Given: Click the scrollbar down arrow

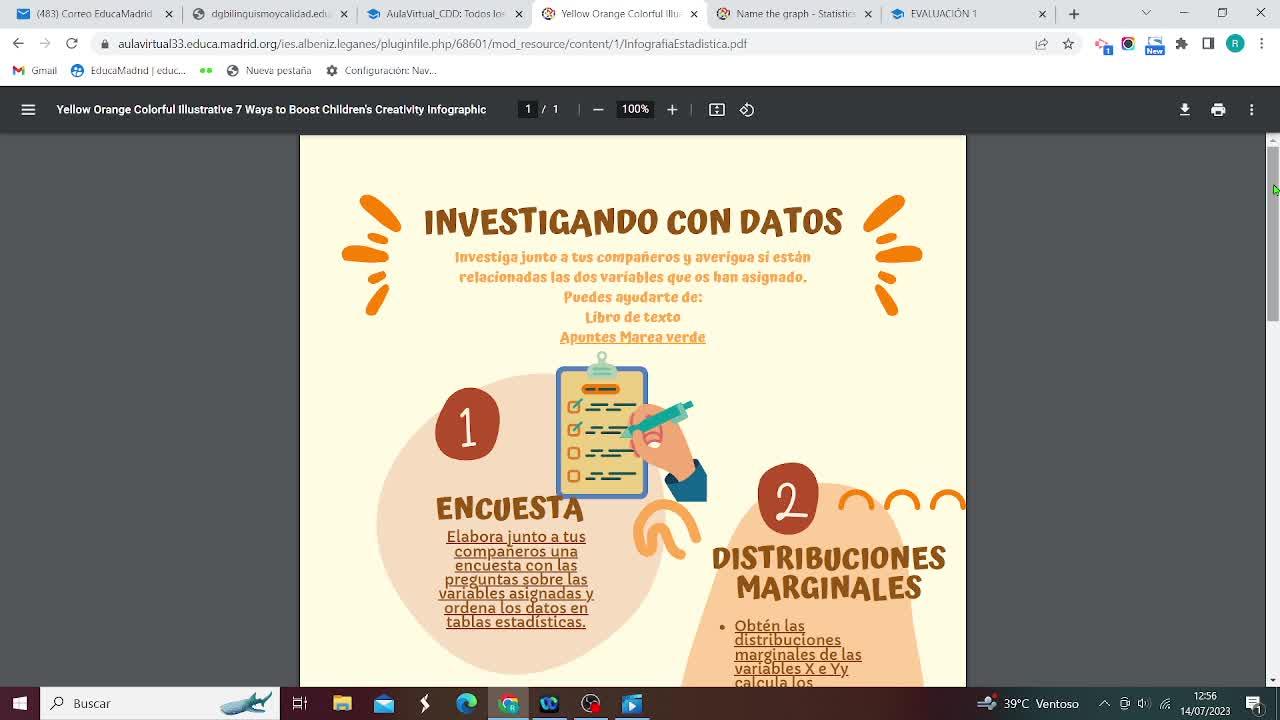Looking at the screenshot, I should pyautogui.click(x=1273, y=680).
